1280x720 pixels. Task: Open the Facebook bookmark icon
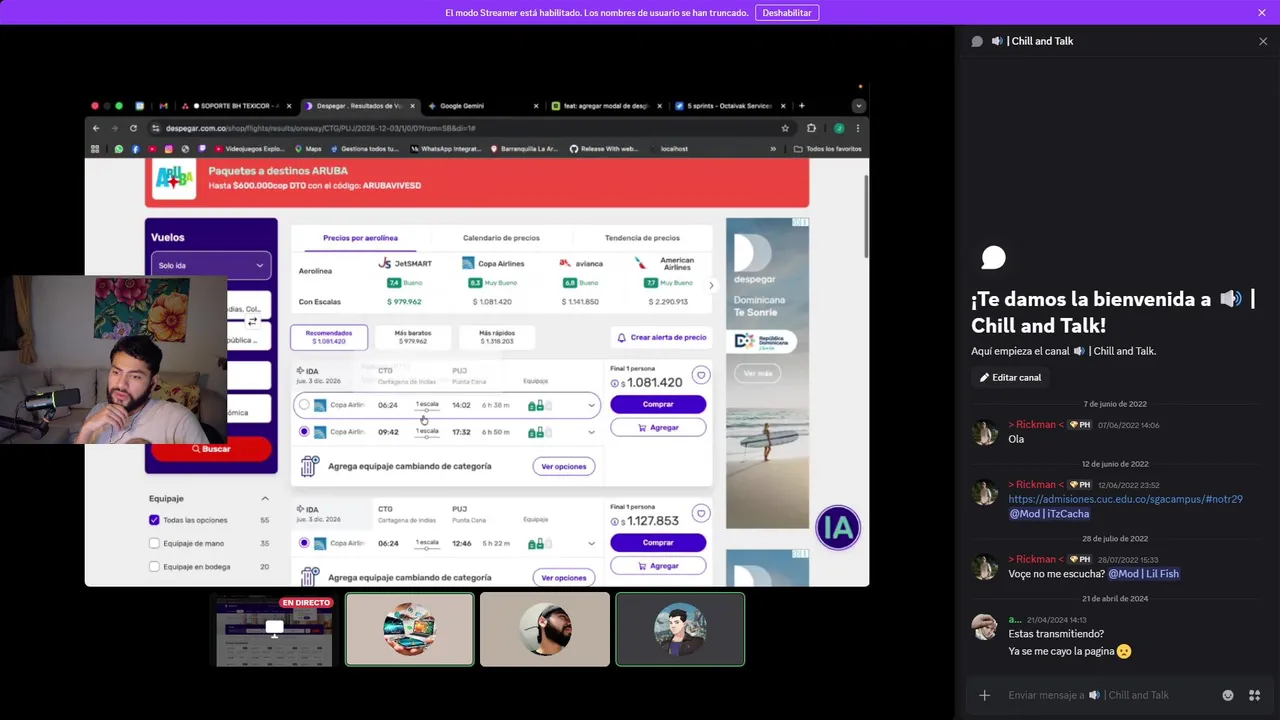135,149
